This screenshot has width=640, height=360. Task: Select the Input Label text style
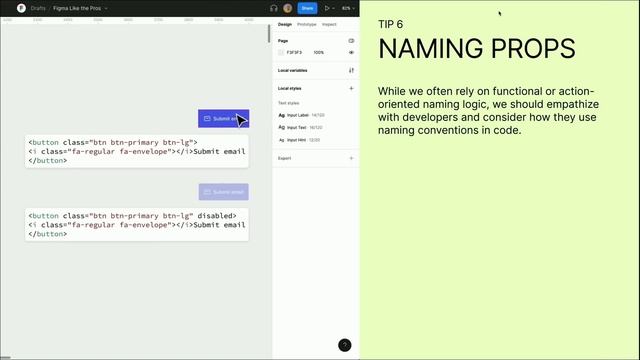[x=301, y=116]
